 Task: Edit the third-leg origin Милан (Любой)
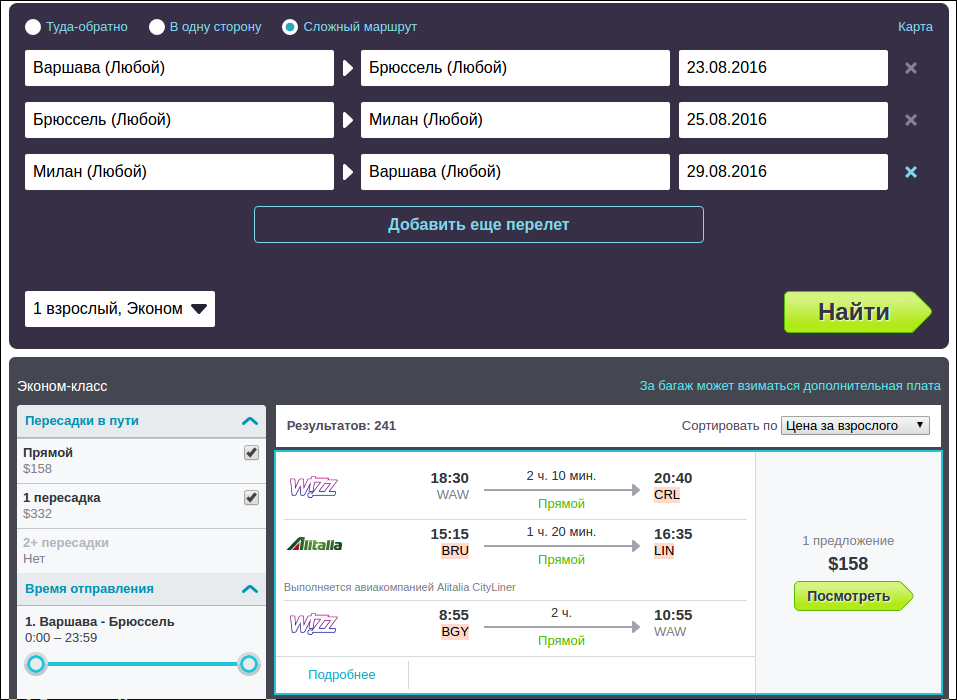179,171
